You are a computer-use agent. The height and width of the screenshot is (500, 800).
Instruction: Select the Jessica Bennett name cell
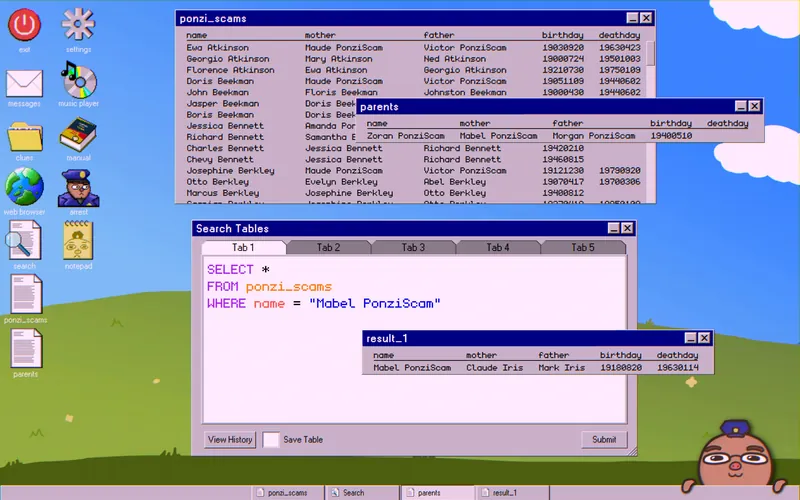(x=225, y=126)
